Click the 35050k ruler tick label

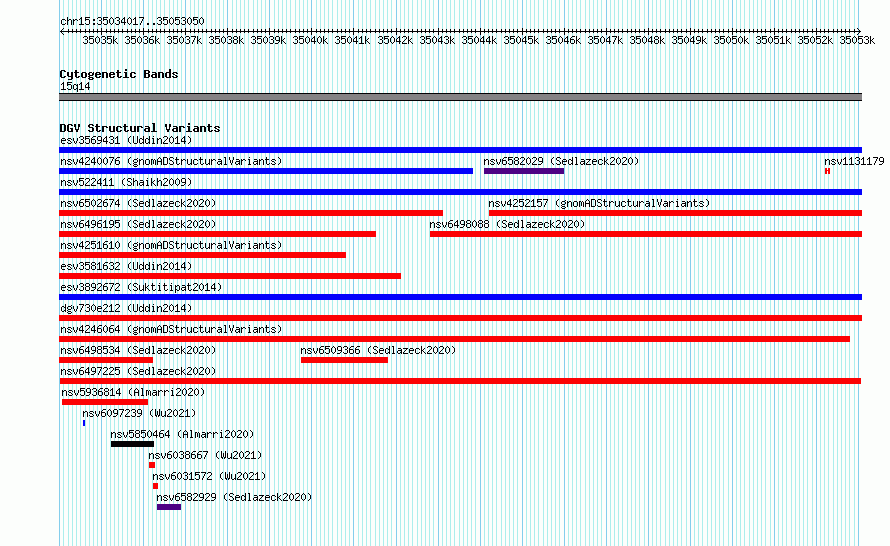[731, 40]
